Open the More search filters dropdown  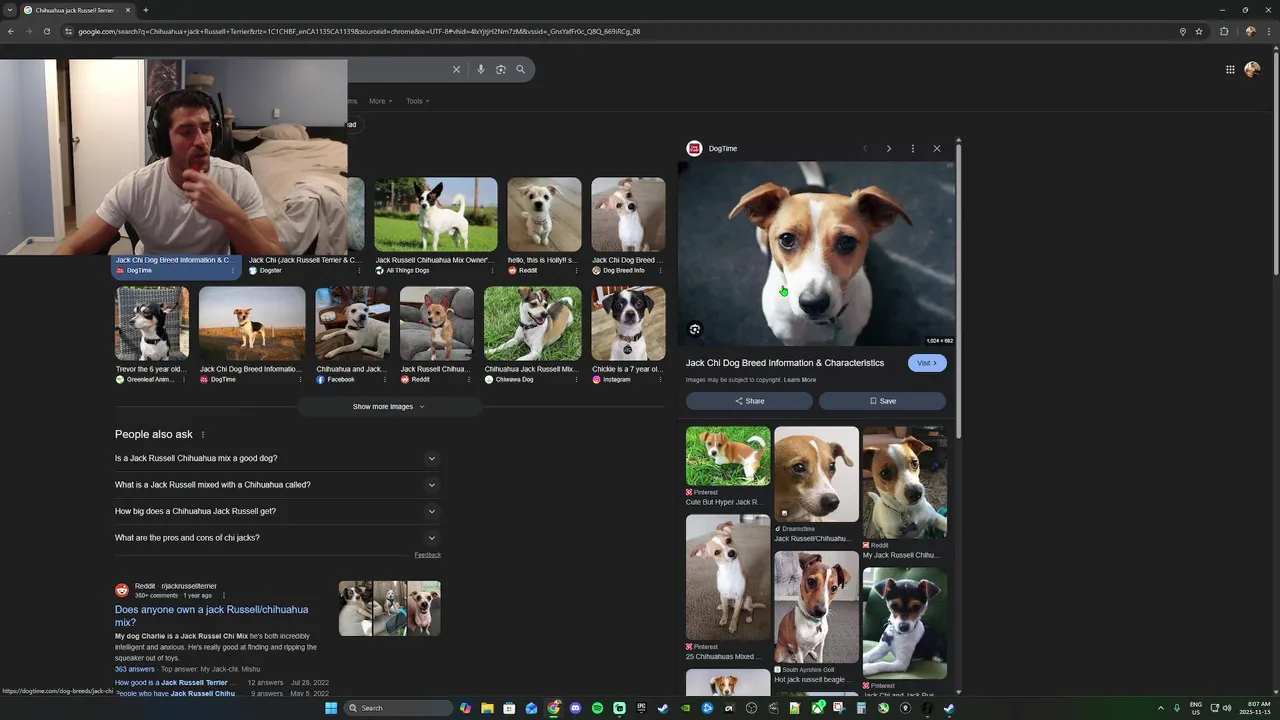(x=380, y=101)
